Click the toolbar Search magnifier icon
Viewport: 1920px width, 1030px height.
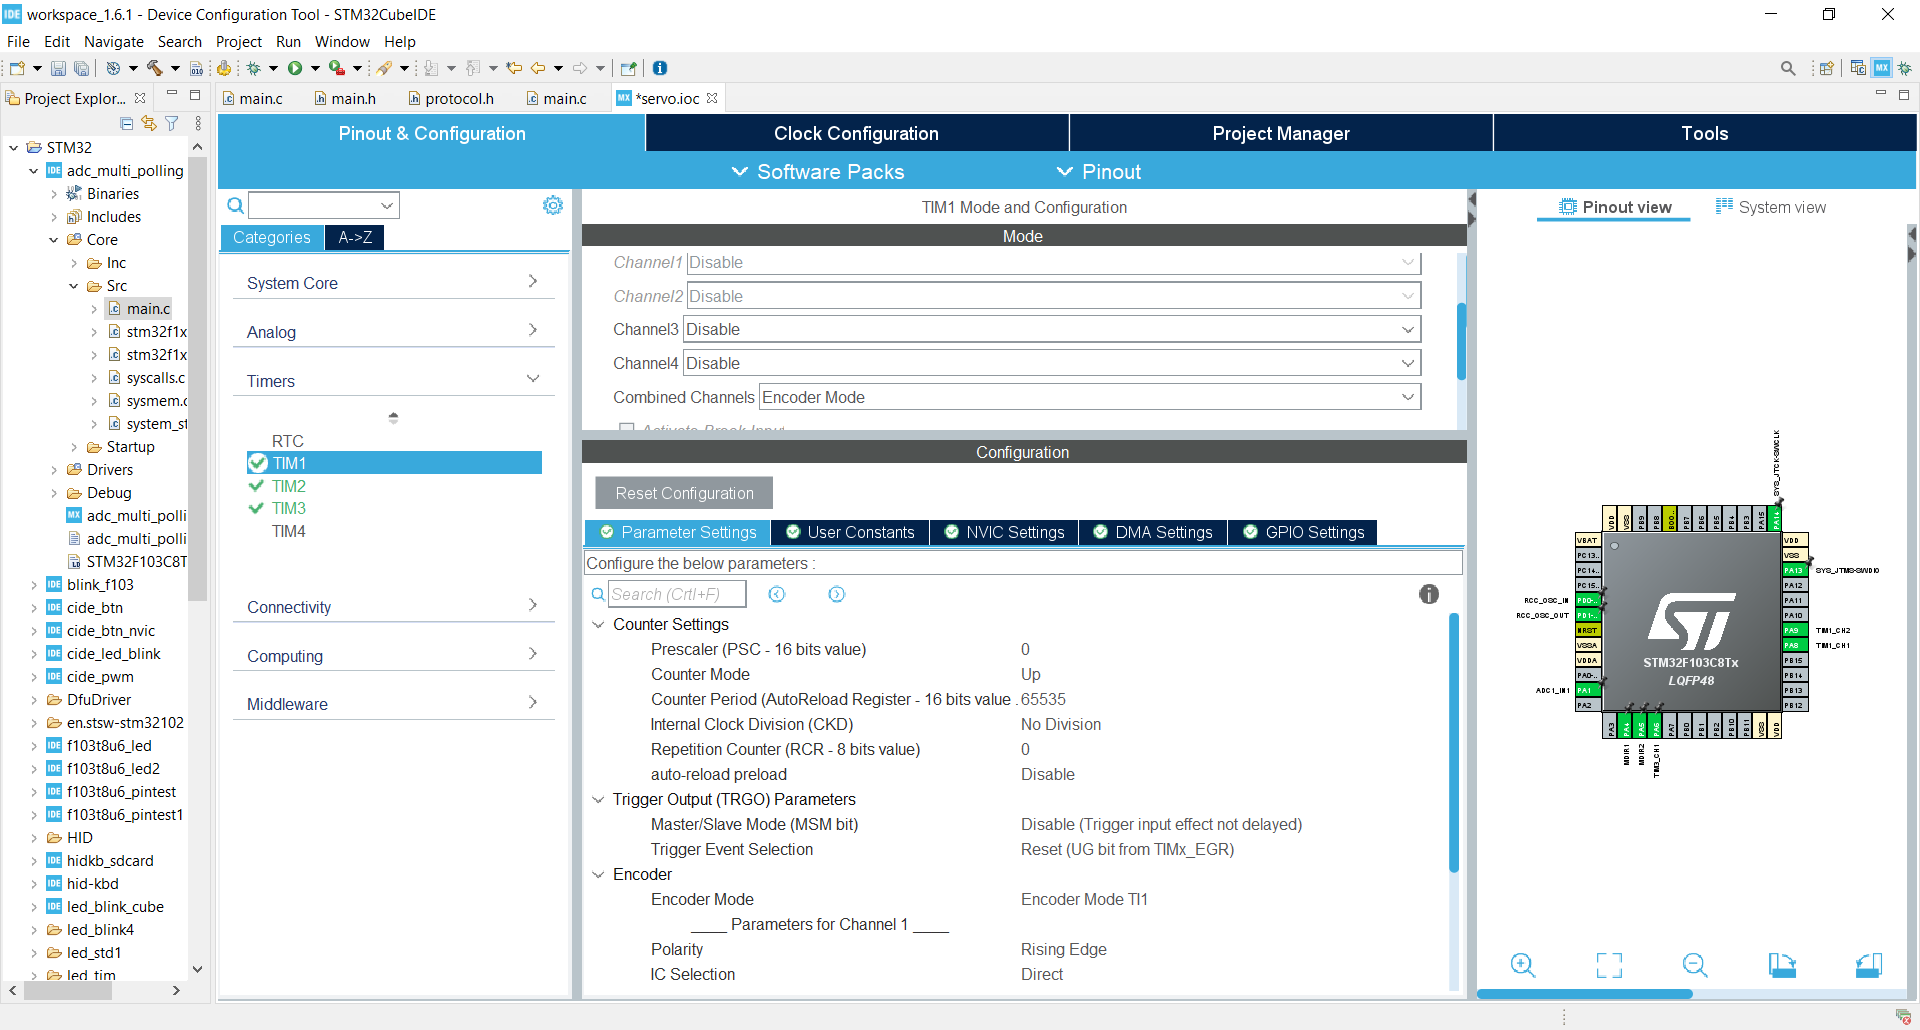click(x=1788, y=68)
